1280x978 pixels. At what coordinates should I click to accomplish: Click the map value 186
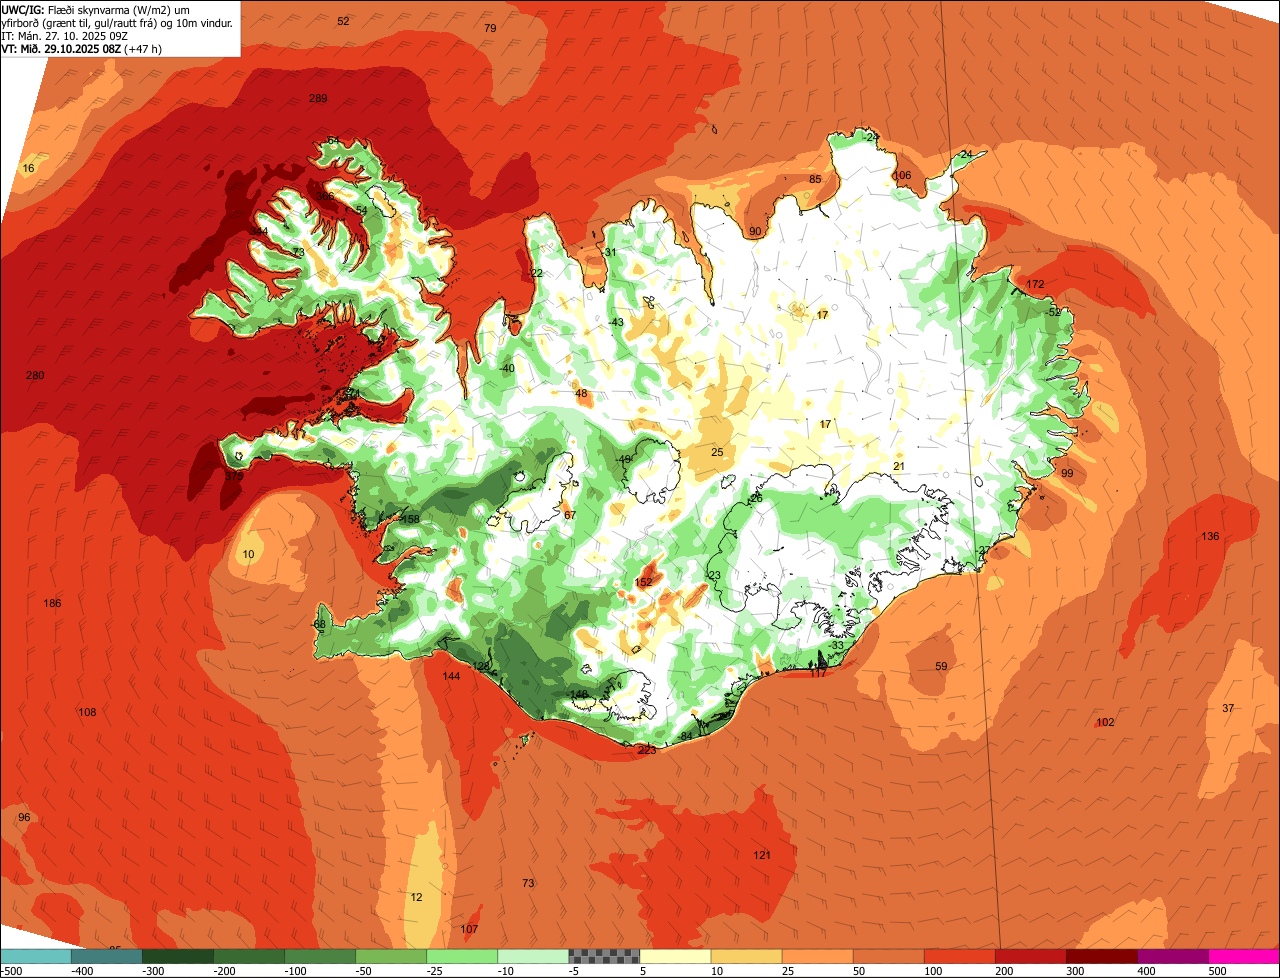52,603
